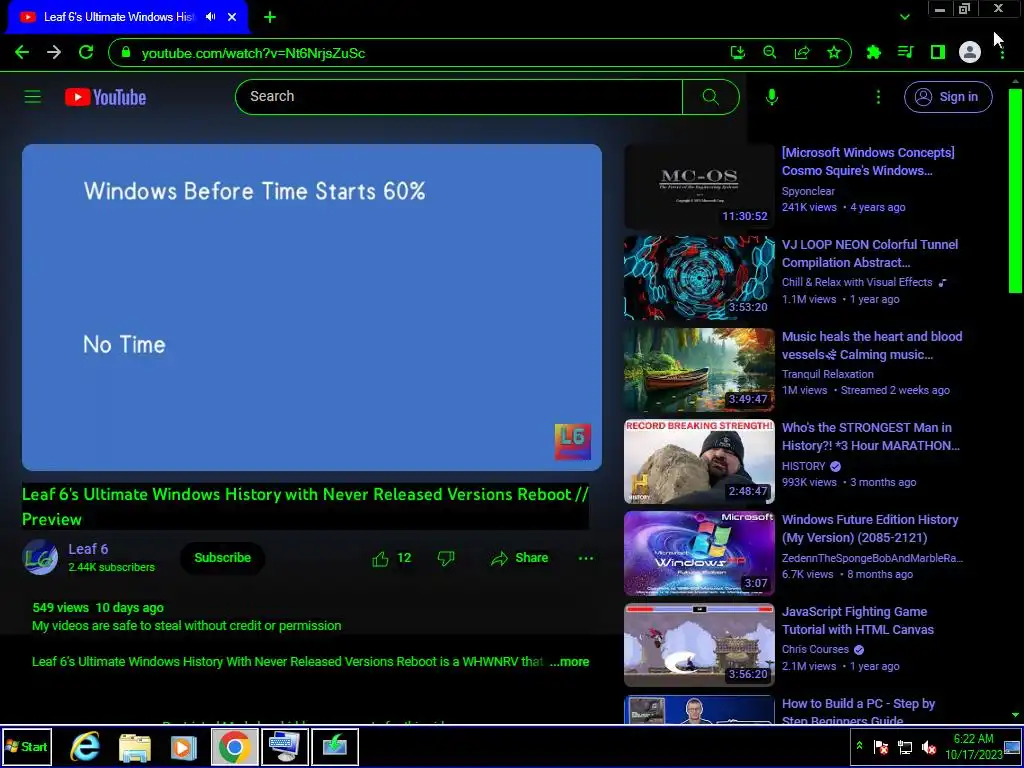Open the media controls icon in toolbar
This screenshot has height=768, width=1024.
pos(905,52)
